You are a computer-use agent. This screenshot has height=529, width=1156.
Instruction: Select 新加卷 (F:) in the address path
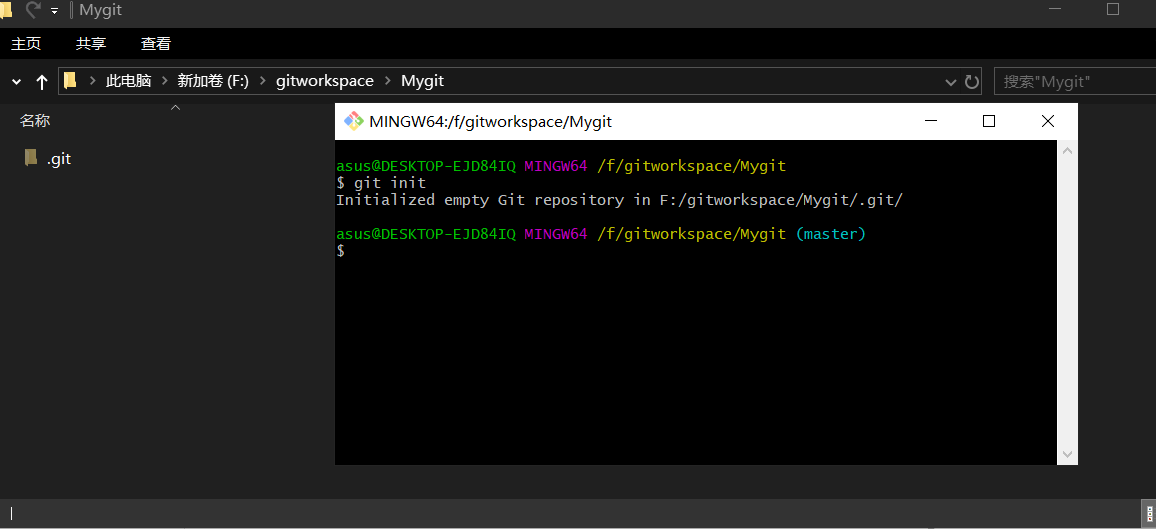click(213, 81)
